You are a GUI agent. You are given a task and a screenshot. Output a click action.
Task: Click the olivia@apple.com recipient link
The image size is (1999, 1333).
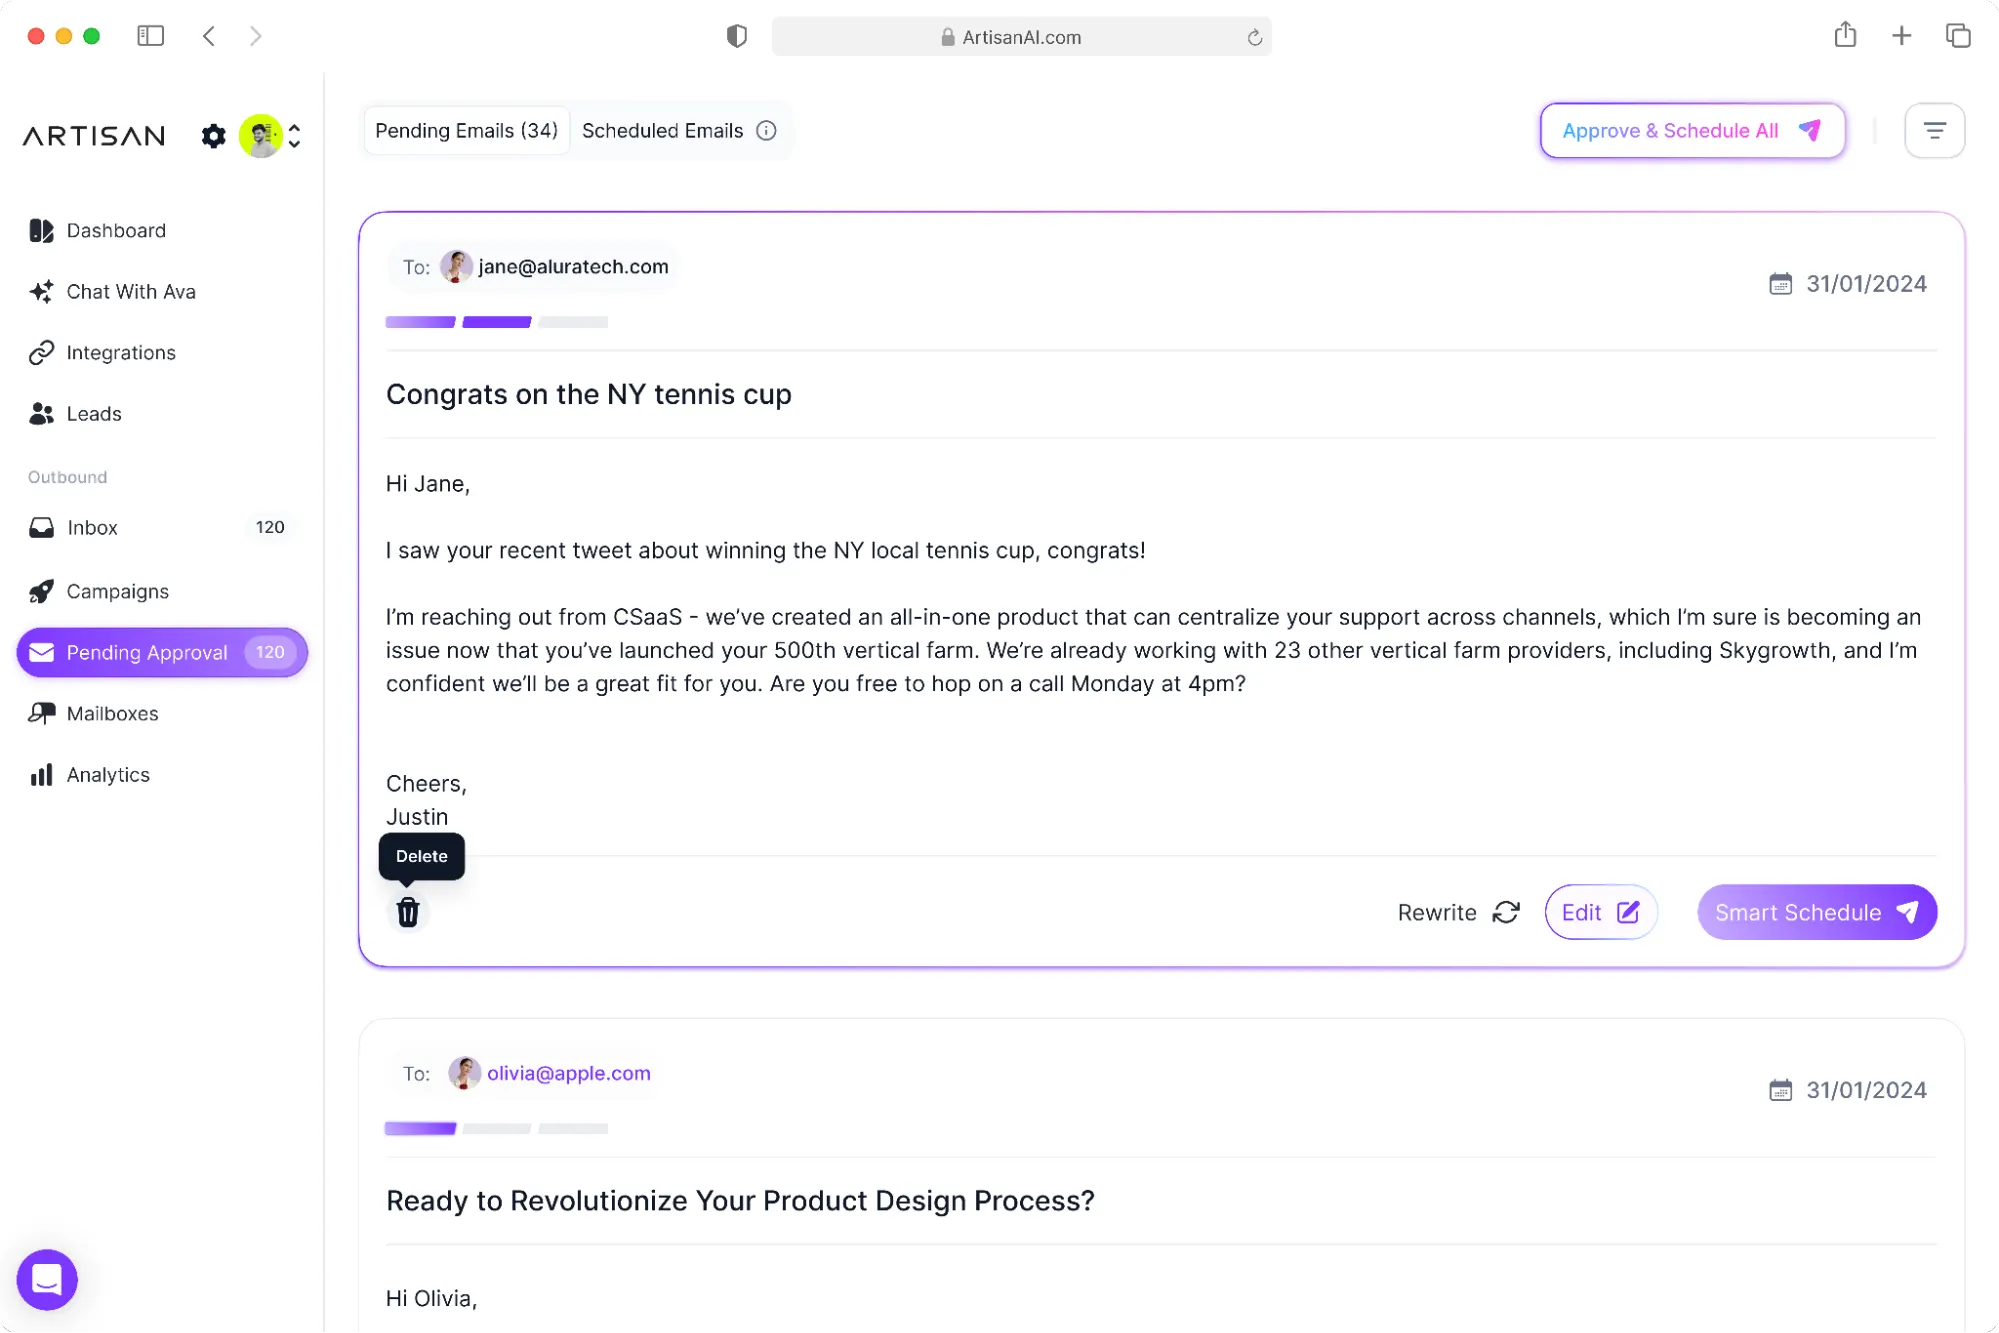[568, 1073]
